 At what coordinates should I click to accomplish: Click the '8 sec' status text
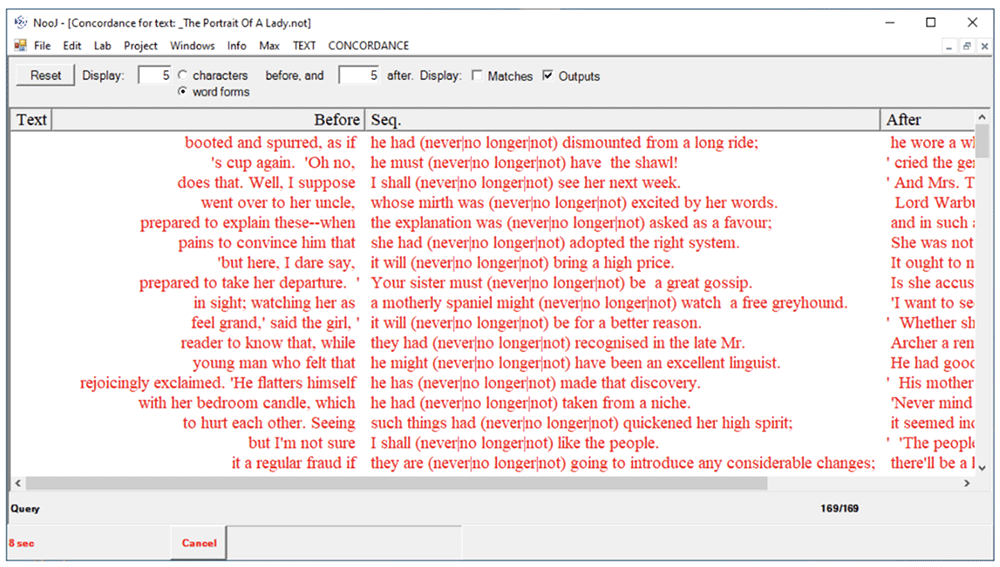(x=22, y=543)
